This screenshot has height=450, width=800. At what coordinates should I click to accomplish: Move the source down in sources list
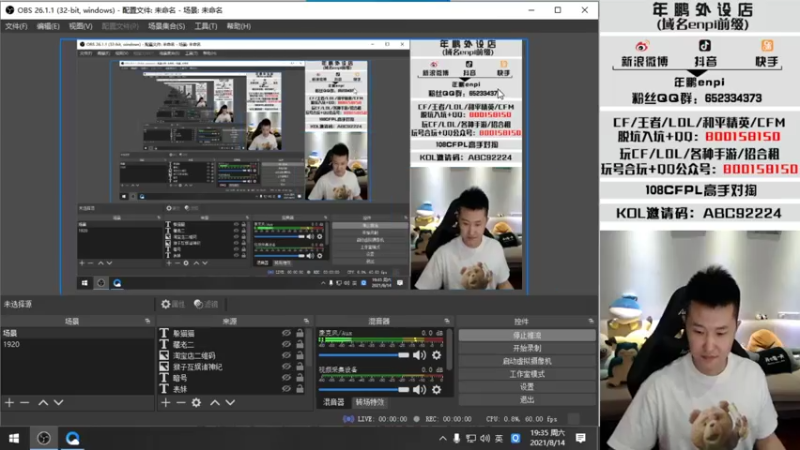click(x=231, y=403)
